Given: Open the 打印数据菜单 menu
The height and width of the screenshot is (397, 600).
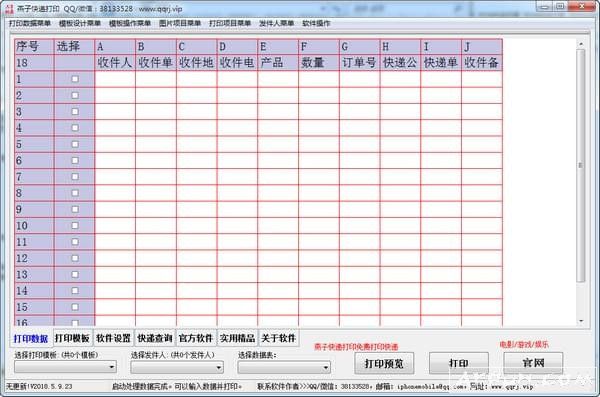Looking at the screenshot, I should 30,23.
